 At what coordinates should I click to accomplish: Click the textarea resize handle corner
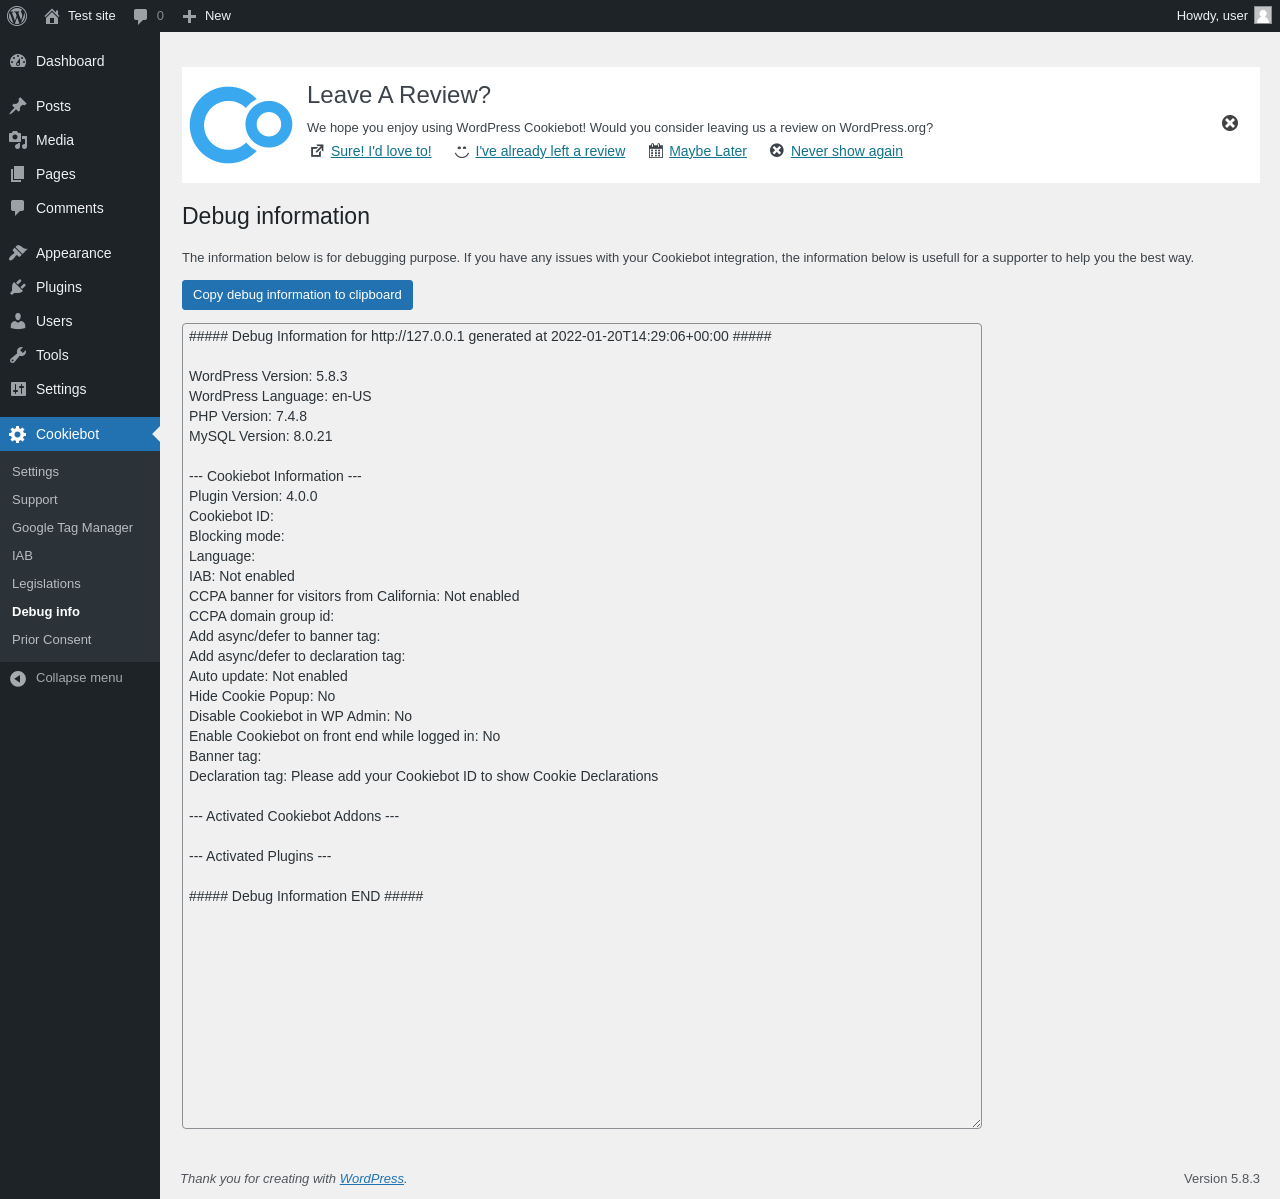(x=975, y=1122)
